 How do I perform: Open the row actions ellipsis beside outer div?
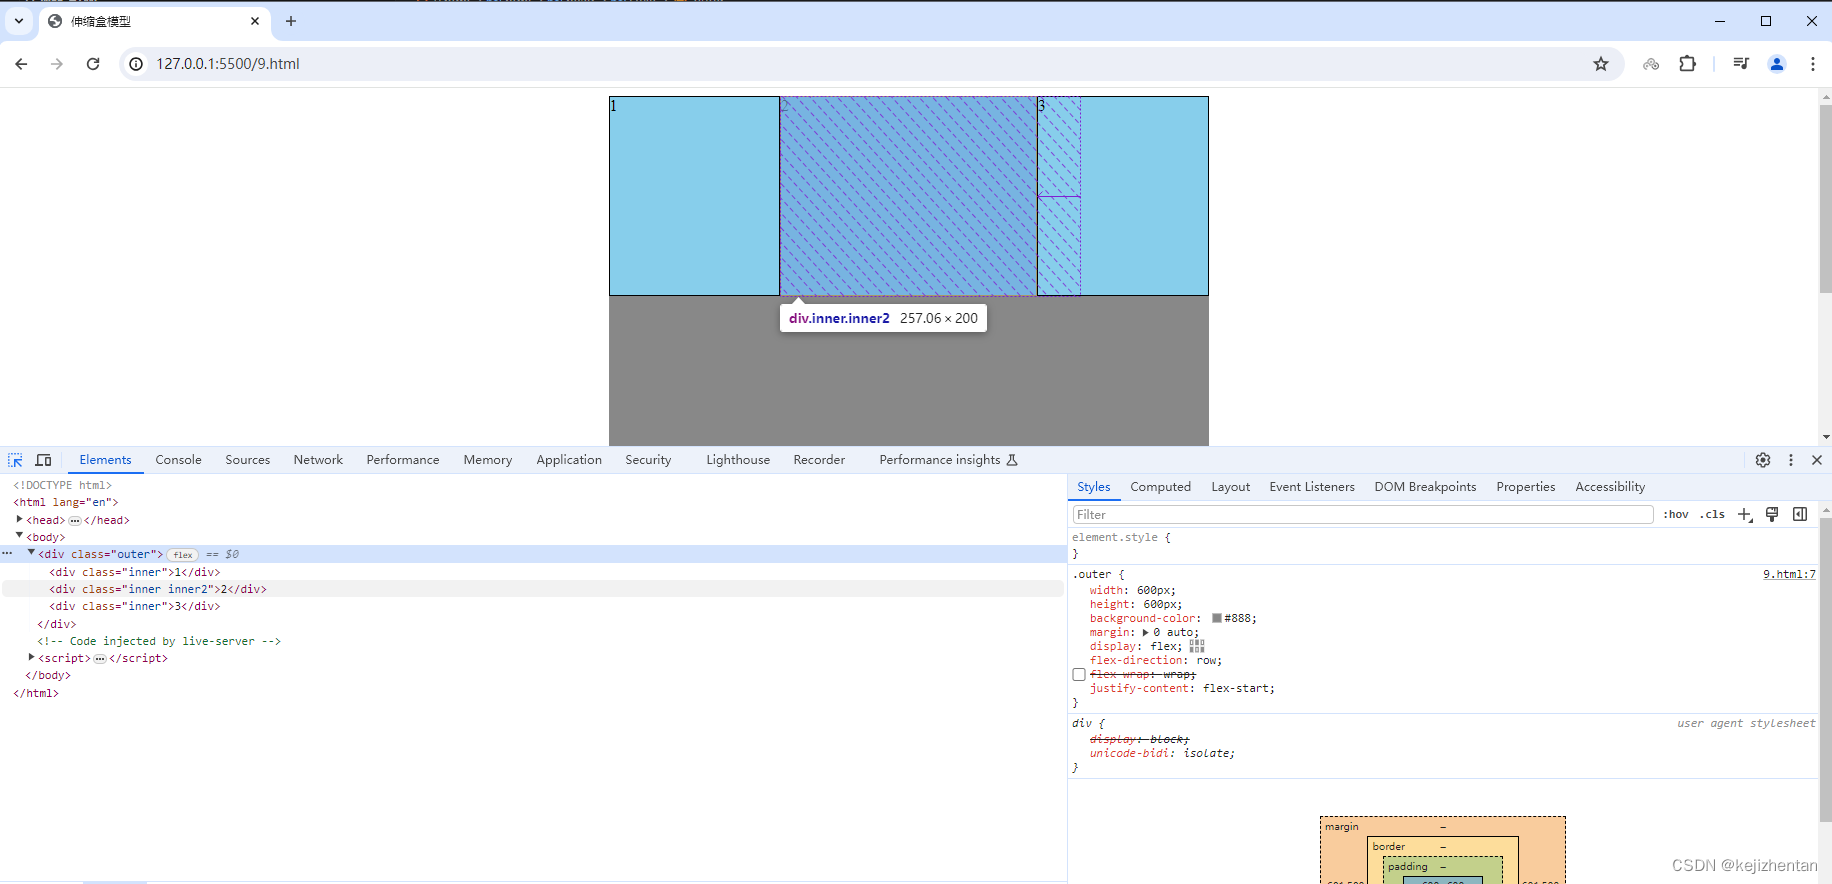7,553
